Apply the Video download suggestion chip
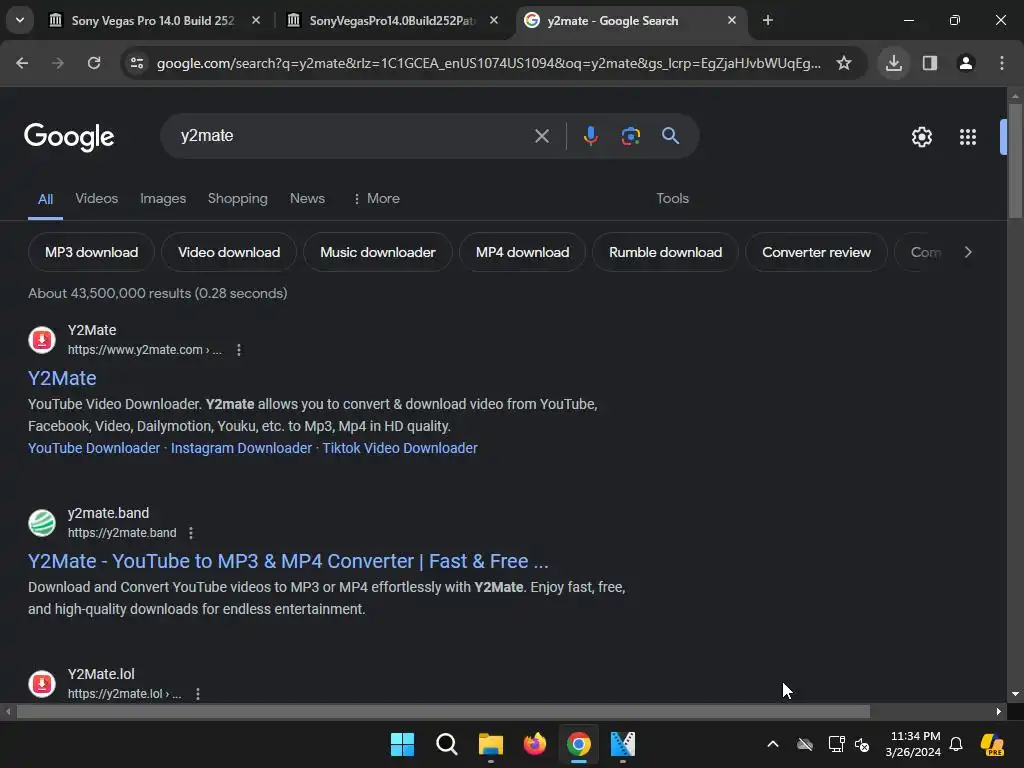The height and width of the screenshot is (768, 1024). point(229,252)
